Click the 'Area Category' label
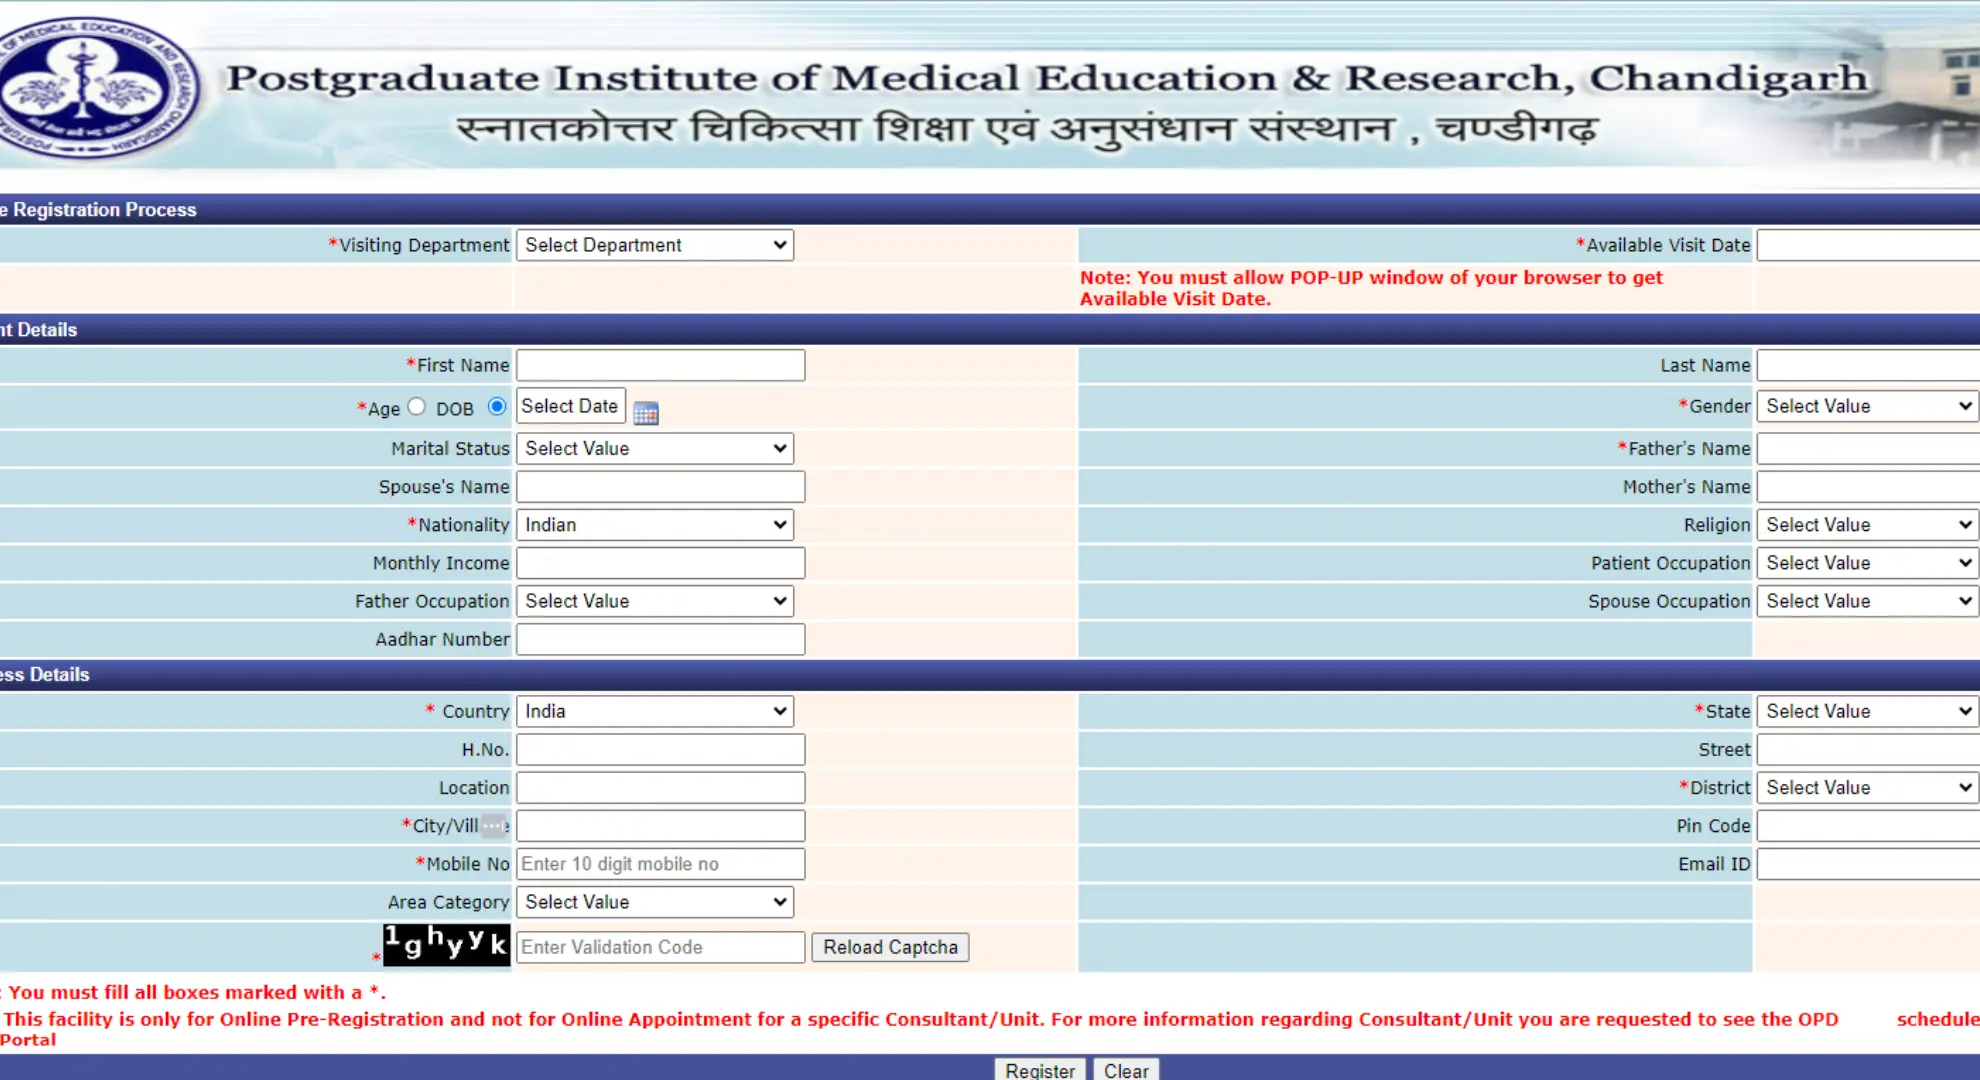Image resolution: width=1980 pixels, height=1080 pixels. [448, 902]
